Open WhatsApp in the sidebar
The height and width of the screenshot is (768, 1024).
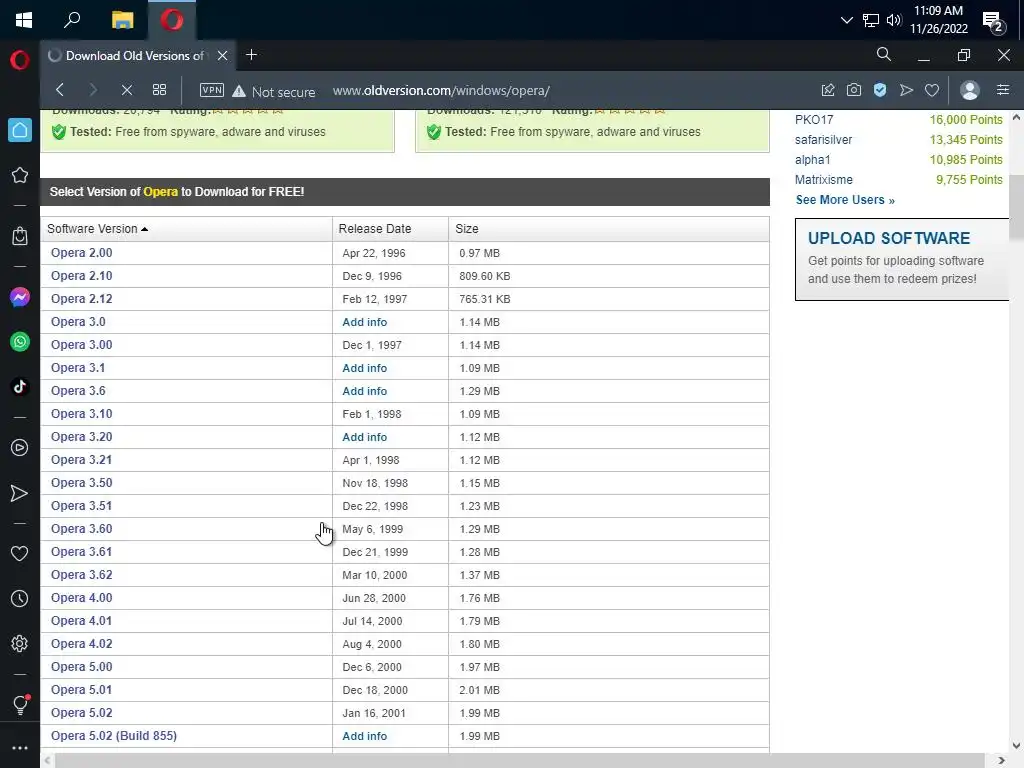tap(20, 342)
